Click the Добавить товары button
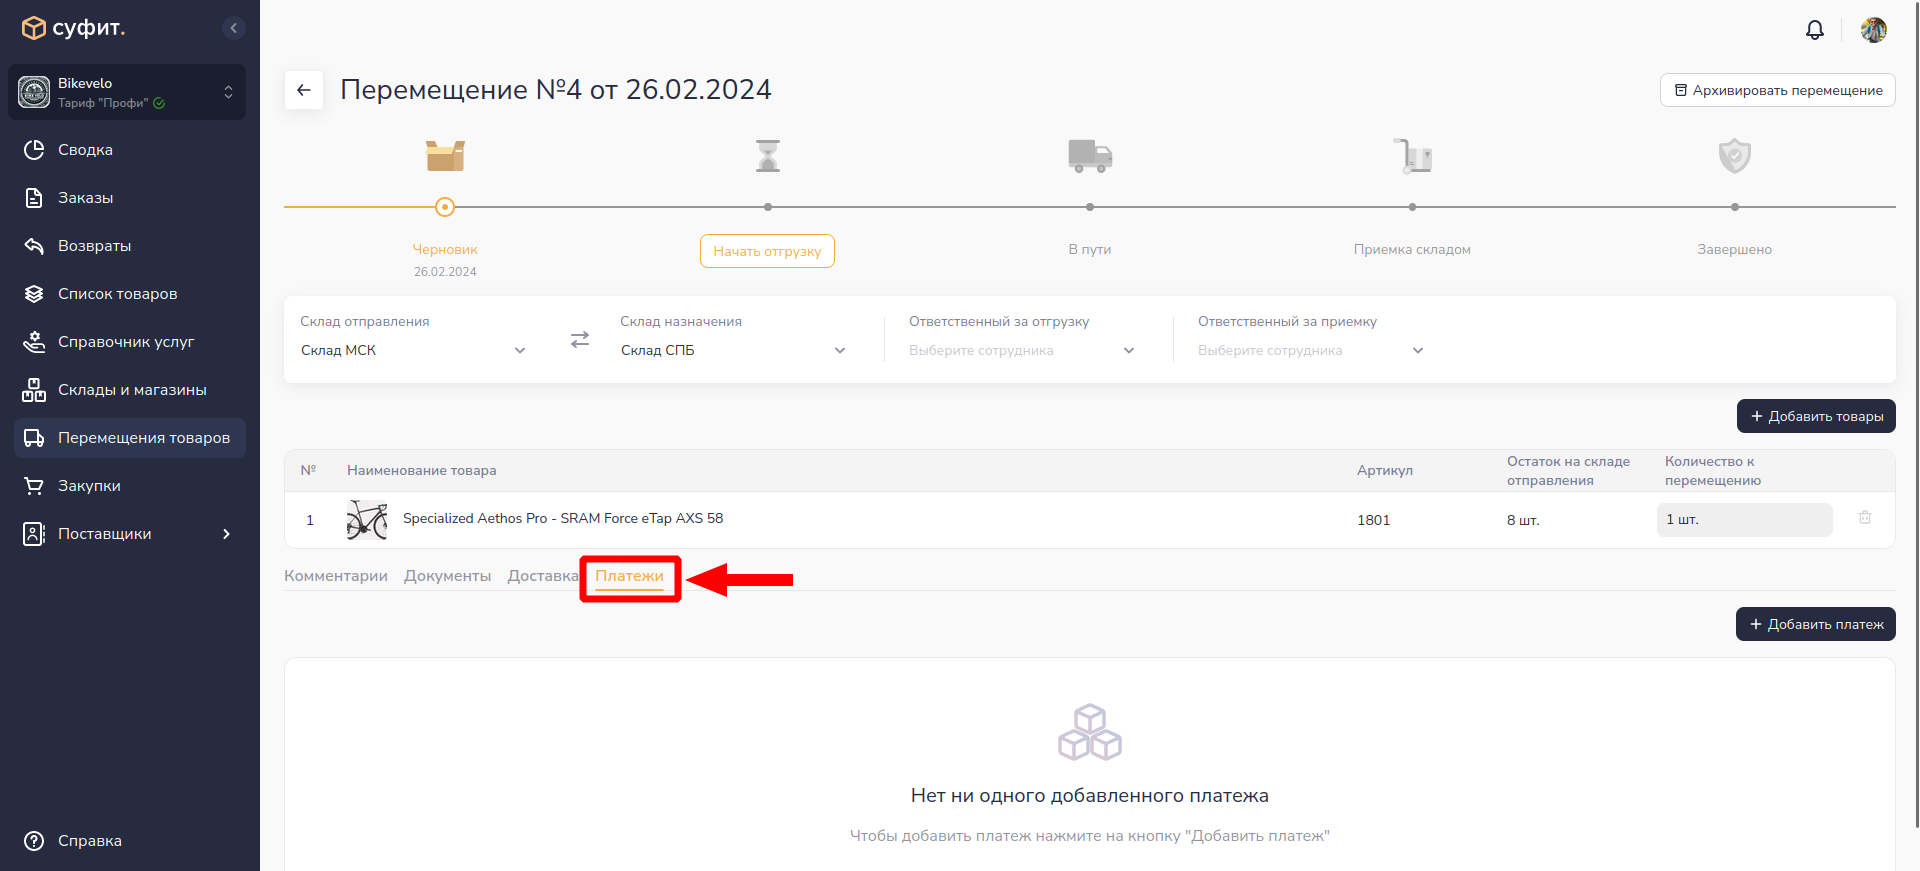This screenshot has height=871, width=1920. pyautogui.click(x=1816, y=416)
